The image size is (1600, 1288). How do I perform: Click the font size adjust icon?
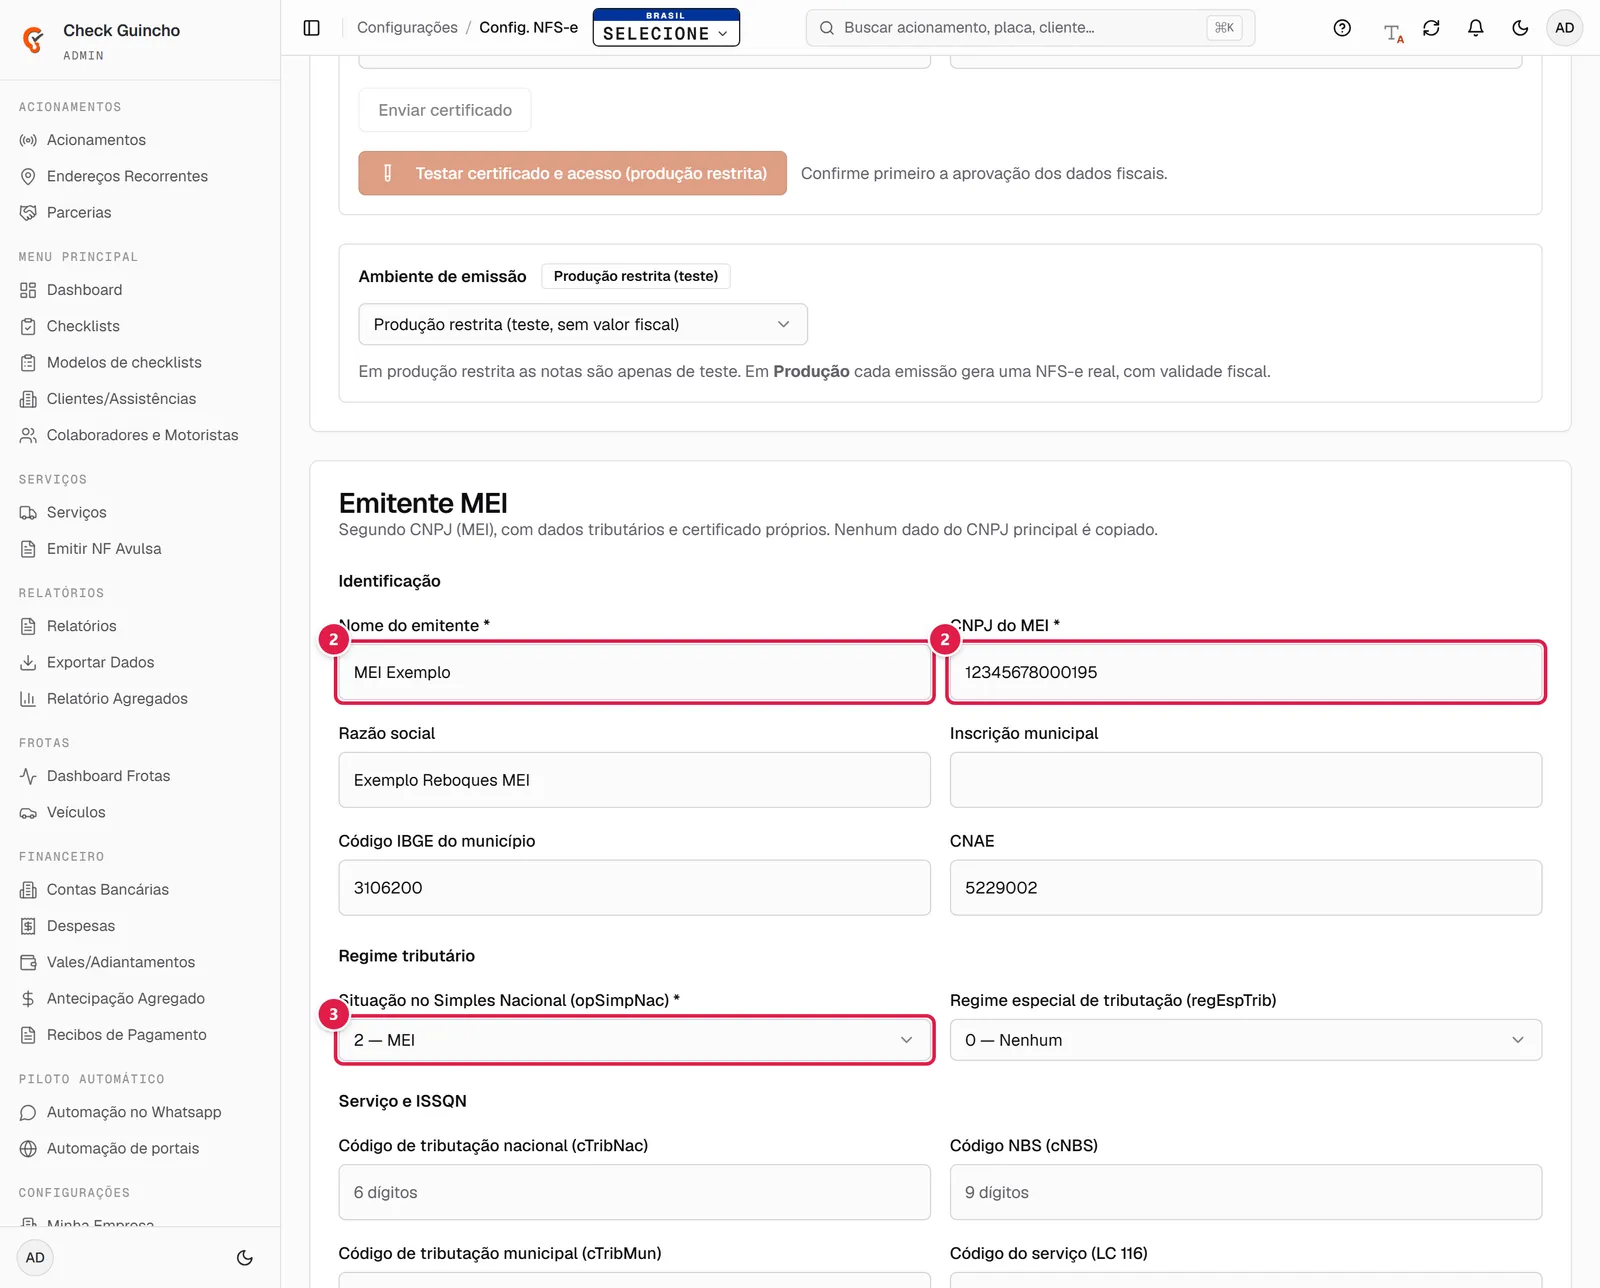pos(1393,33)
